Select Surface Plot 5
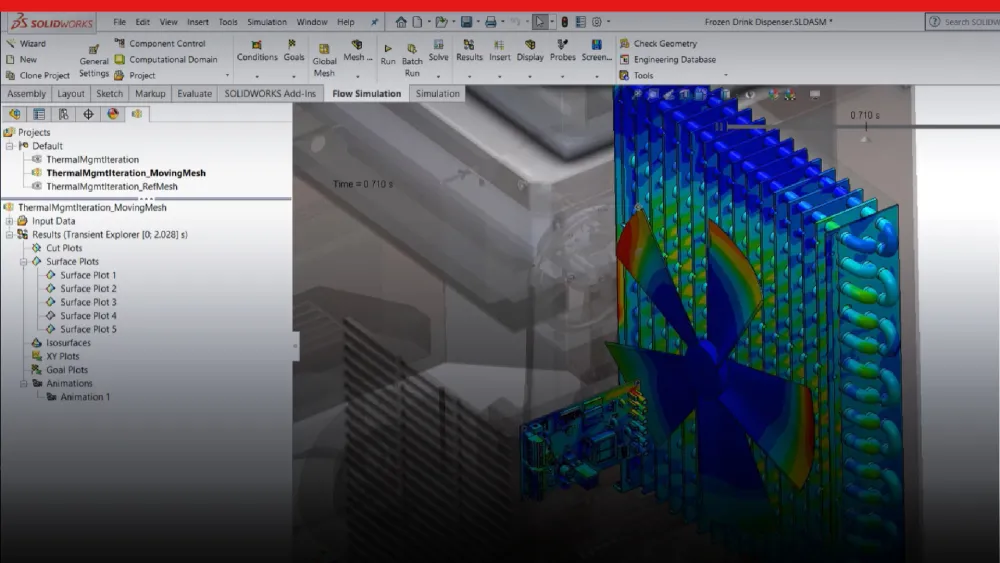Screen dimensions: 1000x563 click(x=88, y=330)
